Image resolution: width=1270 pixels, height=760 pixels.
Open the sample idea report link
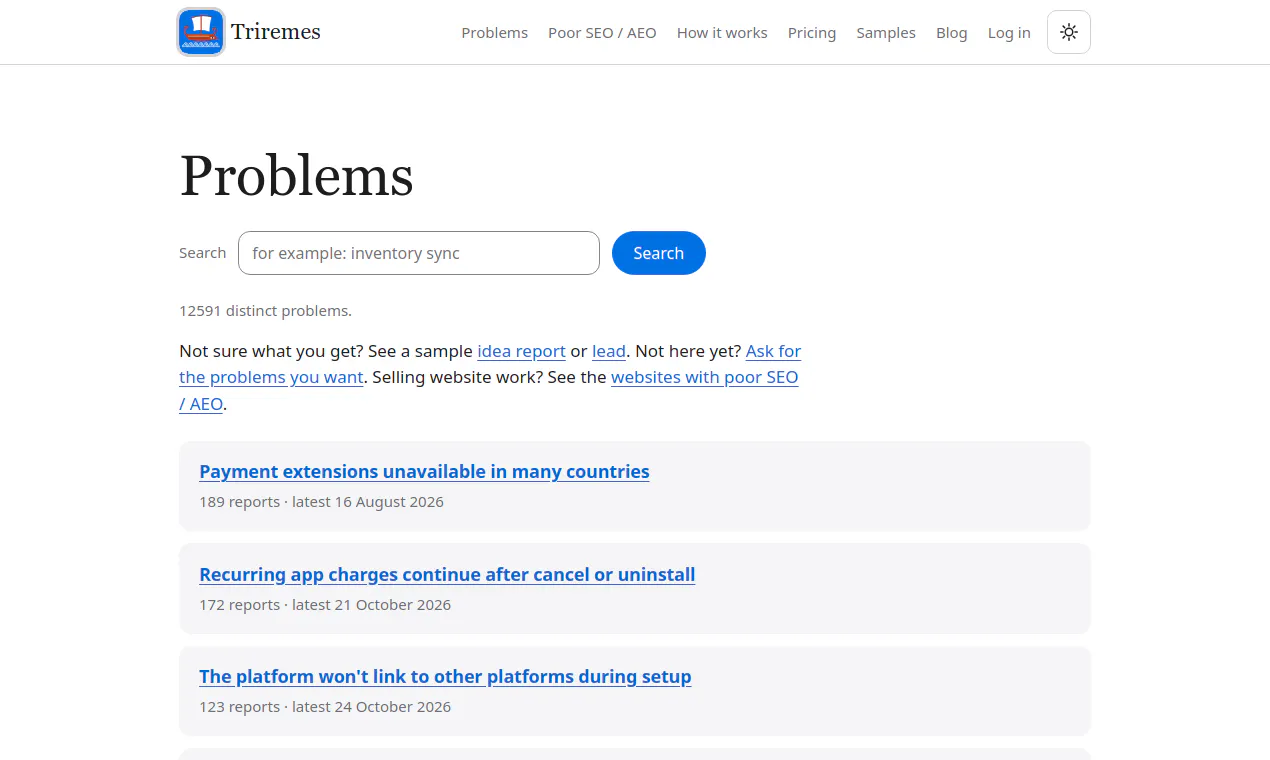(x=522, y=351)
